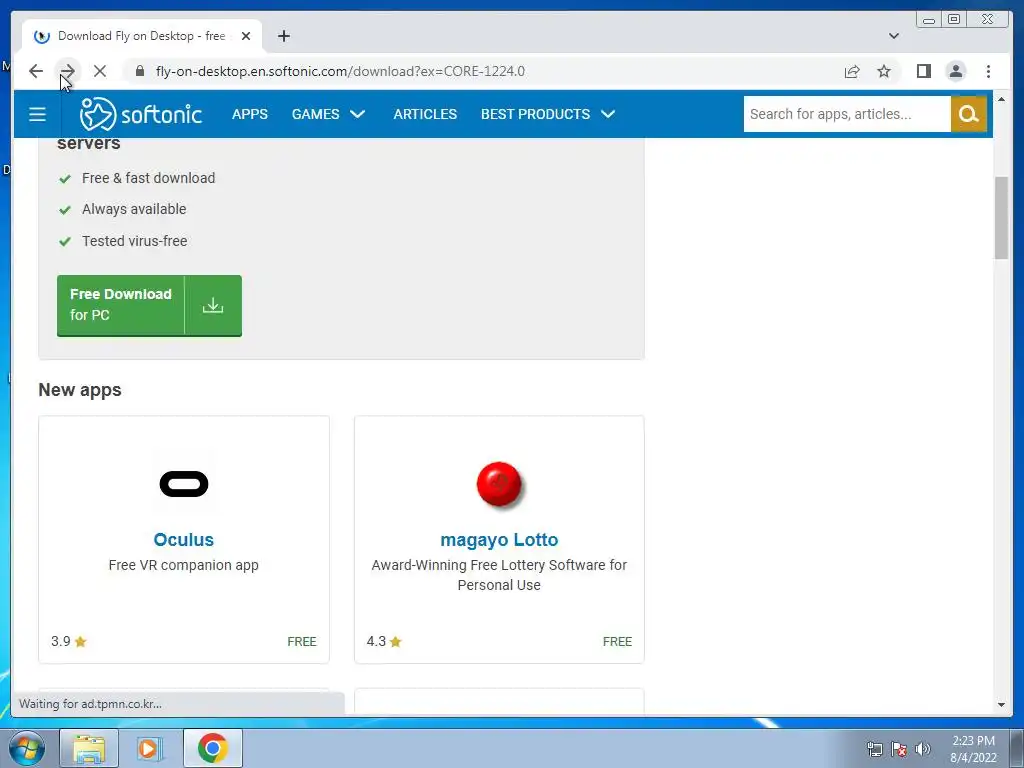Open the Windows Start menu

click(x=27, y=748)
